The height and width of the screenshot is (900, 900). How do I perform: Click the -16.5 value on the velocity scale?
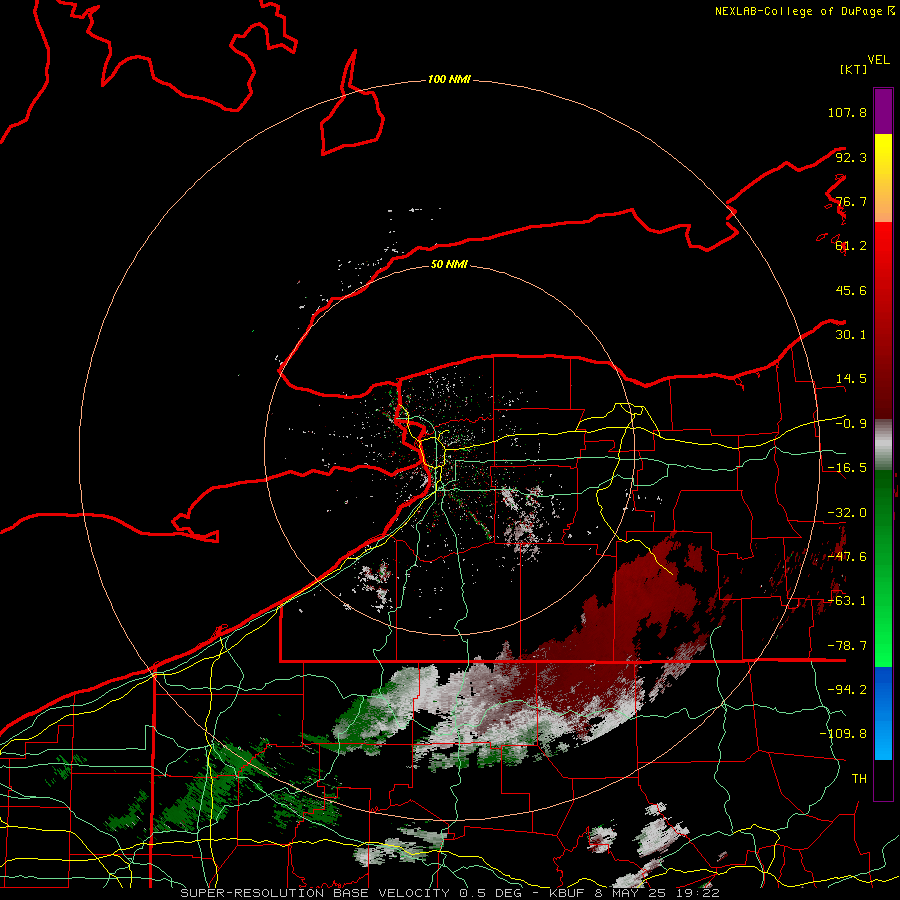(847, 468)
